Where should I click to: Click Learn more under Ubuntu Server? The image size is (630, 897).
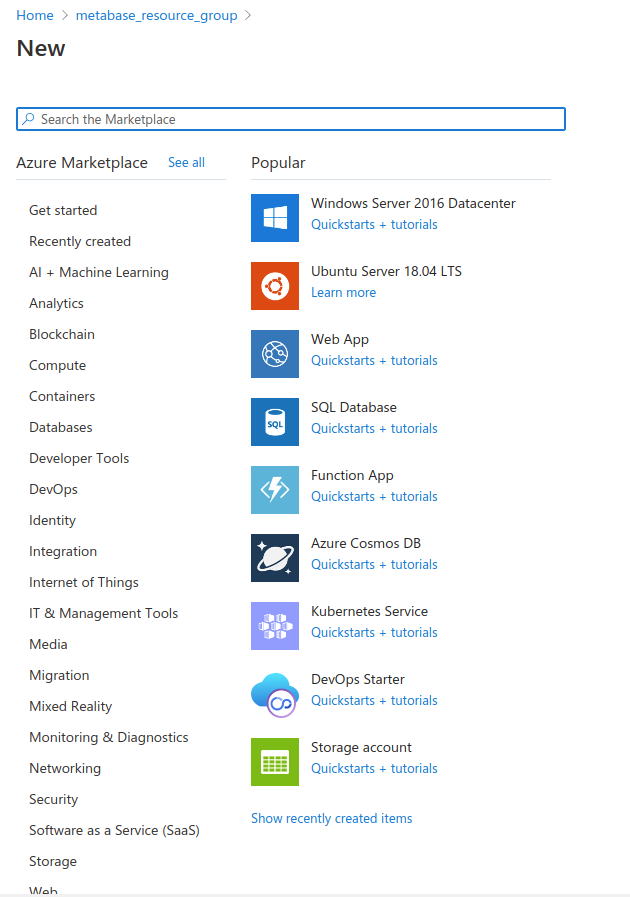click(343, 292)
